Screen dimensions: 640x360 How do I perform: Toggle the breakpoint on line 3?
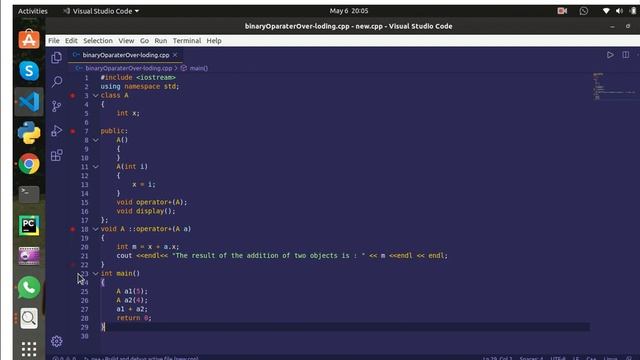73,96
